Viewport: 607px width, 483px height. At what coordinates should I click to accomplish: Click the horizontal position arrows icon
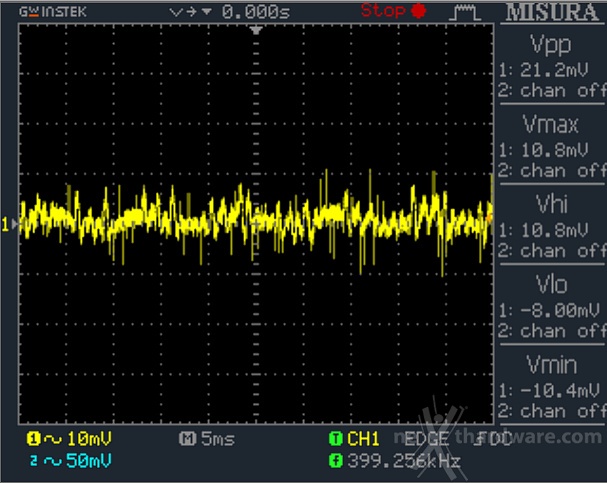(x=190, y=12)
